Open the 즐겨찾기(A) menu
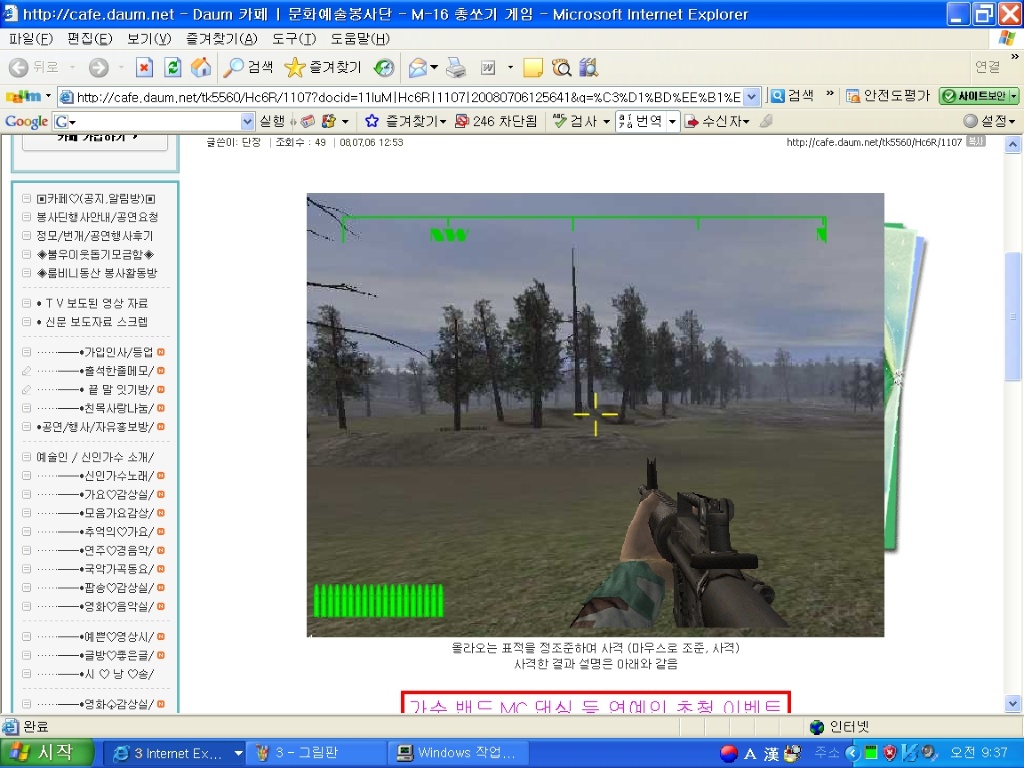This screenshot has width=1024, height=768. (x=221, y=39)
